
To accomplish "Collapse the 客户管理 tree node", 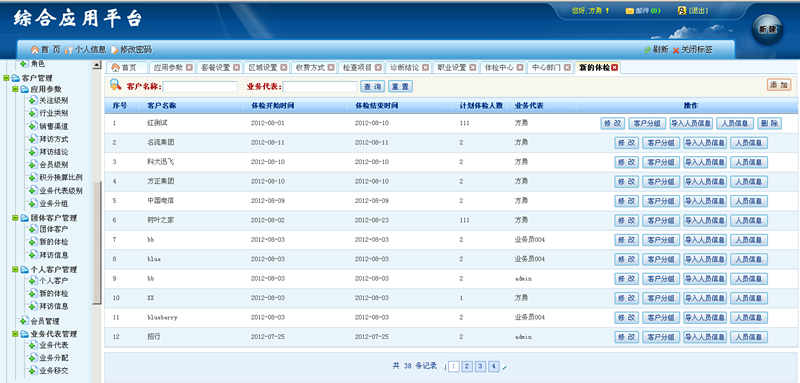I will pyautogui.click(x=6, y=78).
